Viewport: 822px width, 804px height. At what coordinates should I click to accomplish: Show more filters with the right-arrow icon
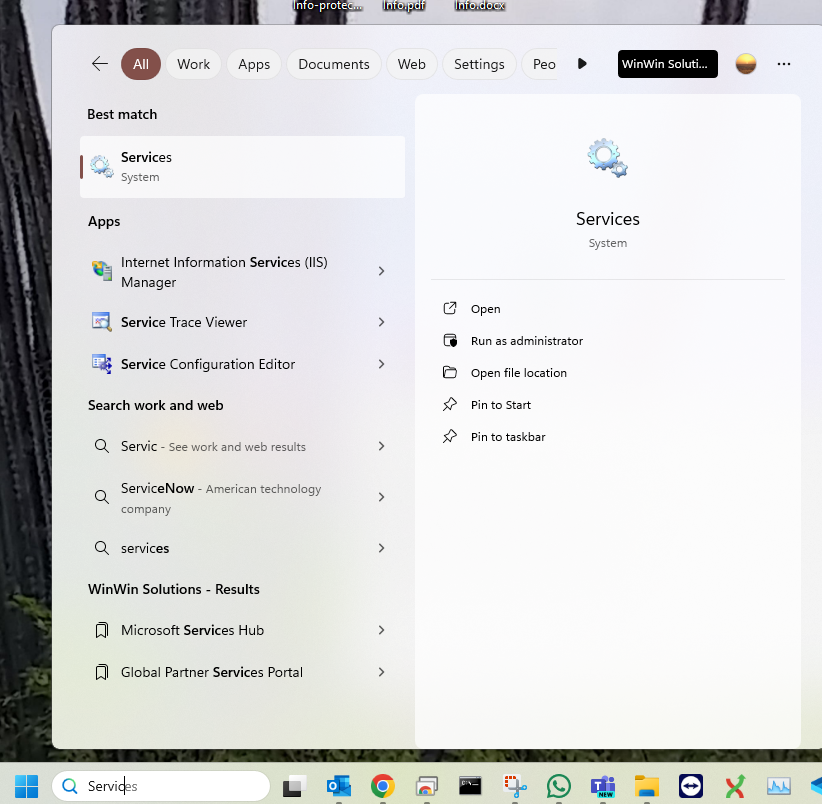[x=582, y=64]
